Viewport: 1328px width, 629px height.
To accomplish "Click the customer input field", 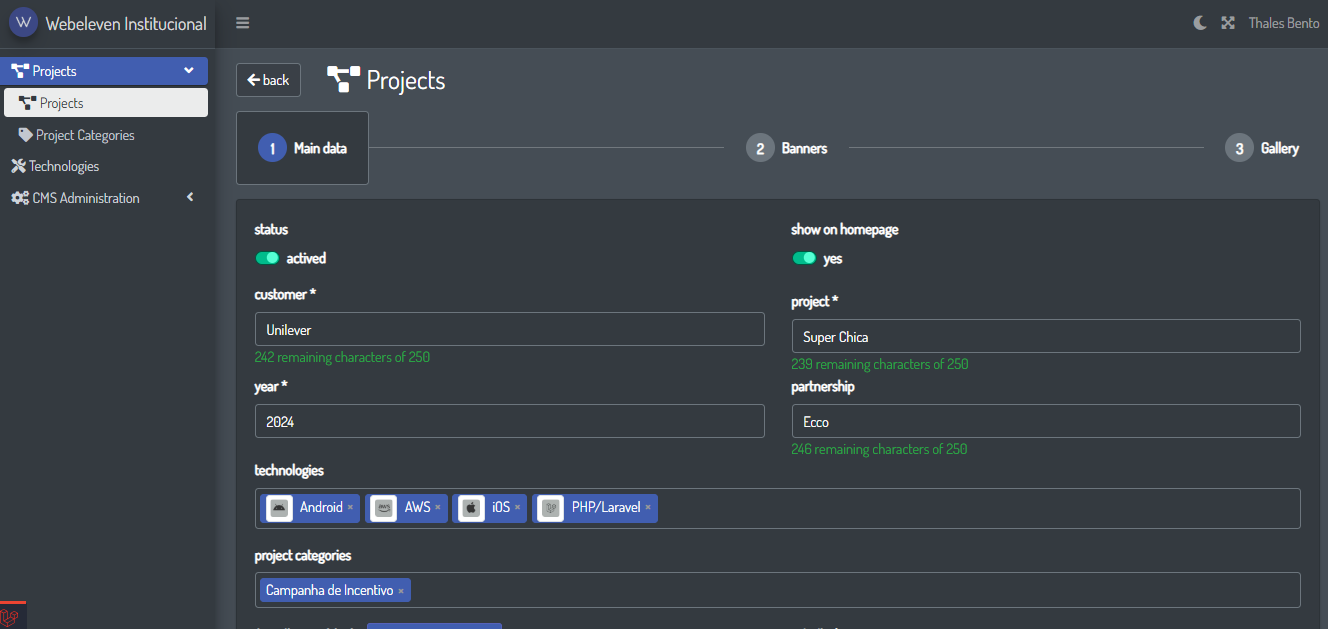I will (x=509, y=329).
